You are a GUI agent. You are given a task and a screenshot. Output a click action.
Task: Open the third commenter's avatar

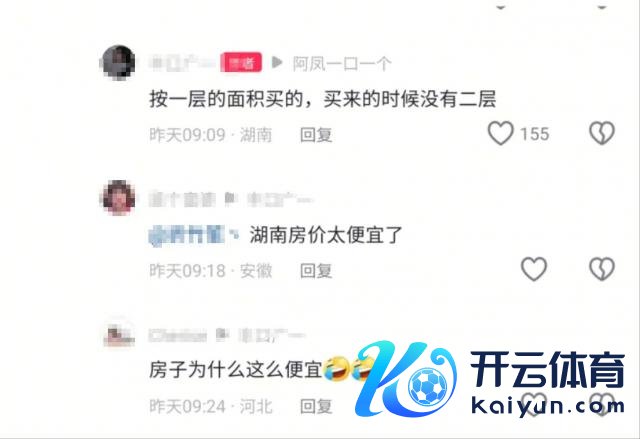(x=119, y=333)
